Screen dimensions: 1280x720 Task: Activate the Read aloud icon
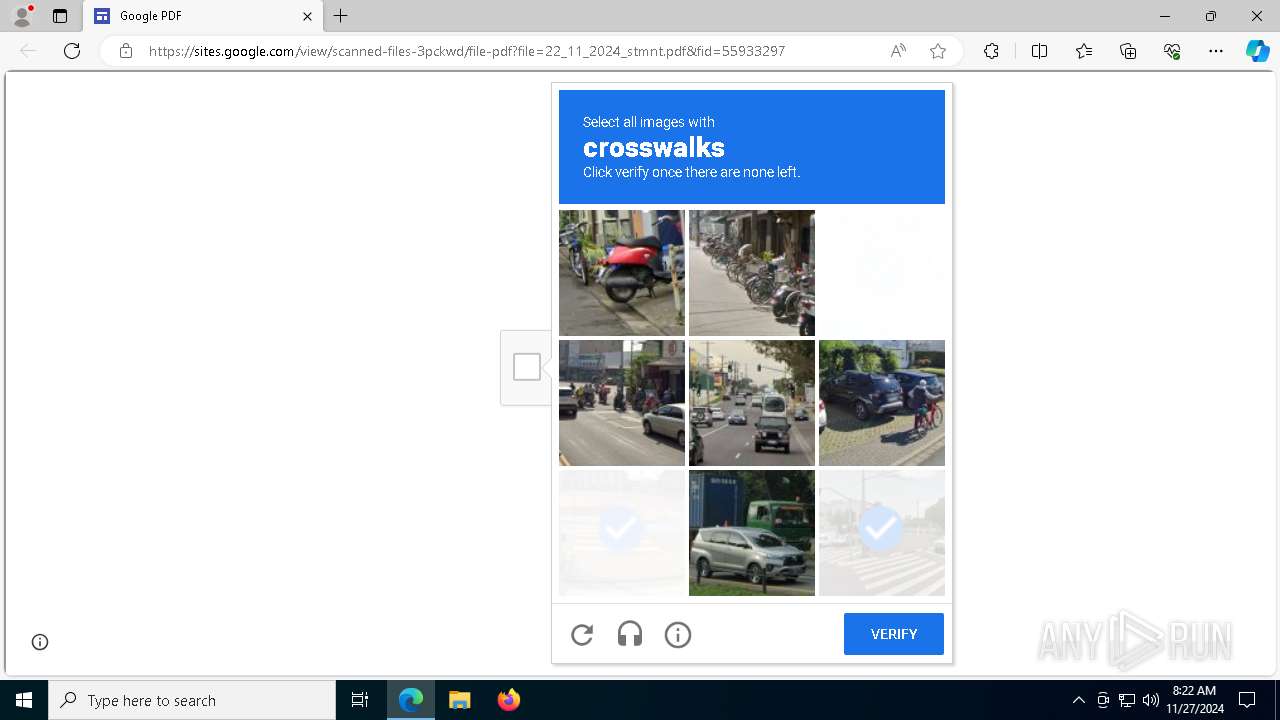898,51
